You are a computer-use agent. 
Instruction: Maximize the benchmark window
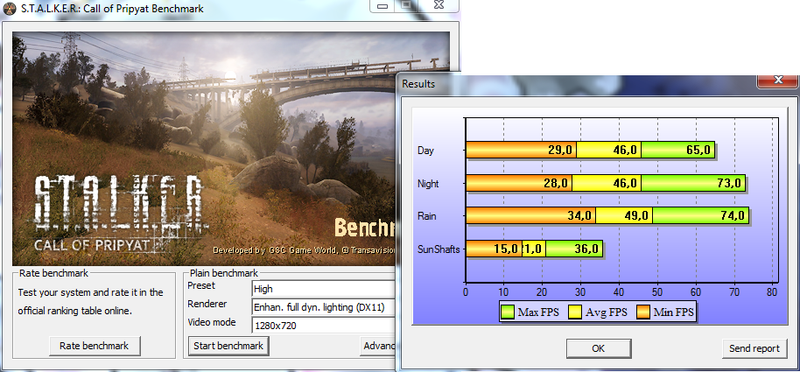click(x=407, y=6)
